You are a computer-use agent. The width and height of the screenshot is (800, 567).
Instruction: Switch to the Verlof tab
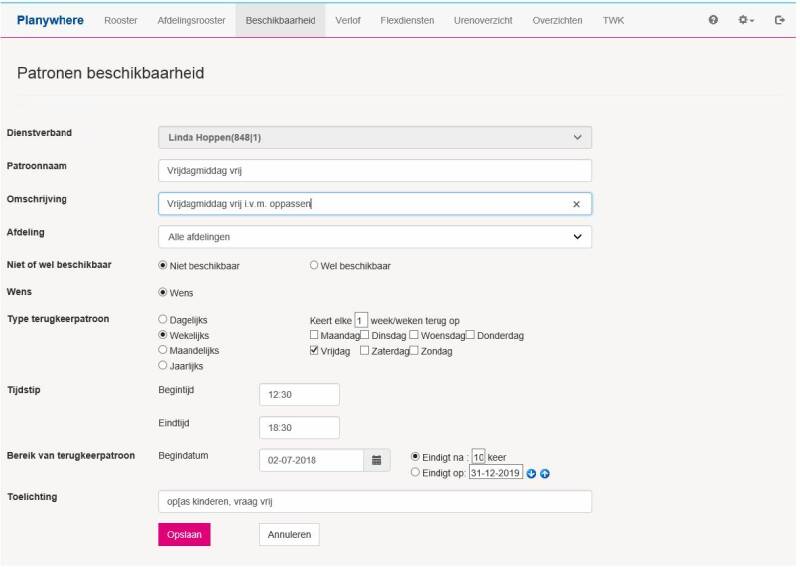(x=348, y=20)
